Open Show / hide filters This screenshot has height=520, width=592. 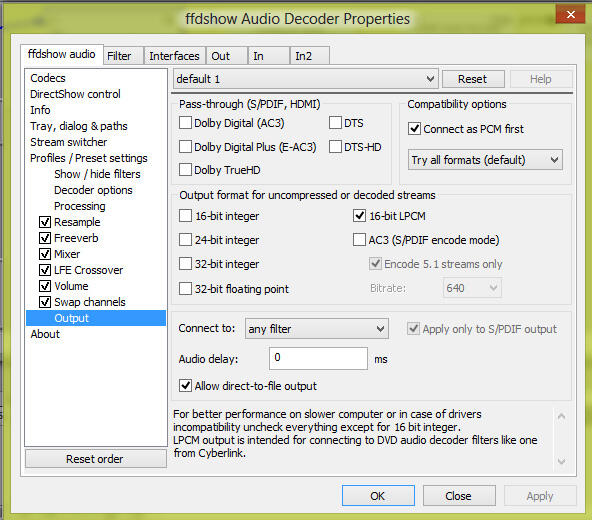click(97, 174)
